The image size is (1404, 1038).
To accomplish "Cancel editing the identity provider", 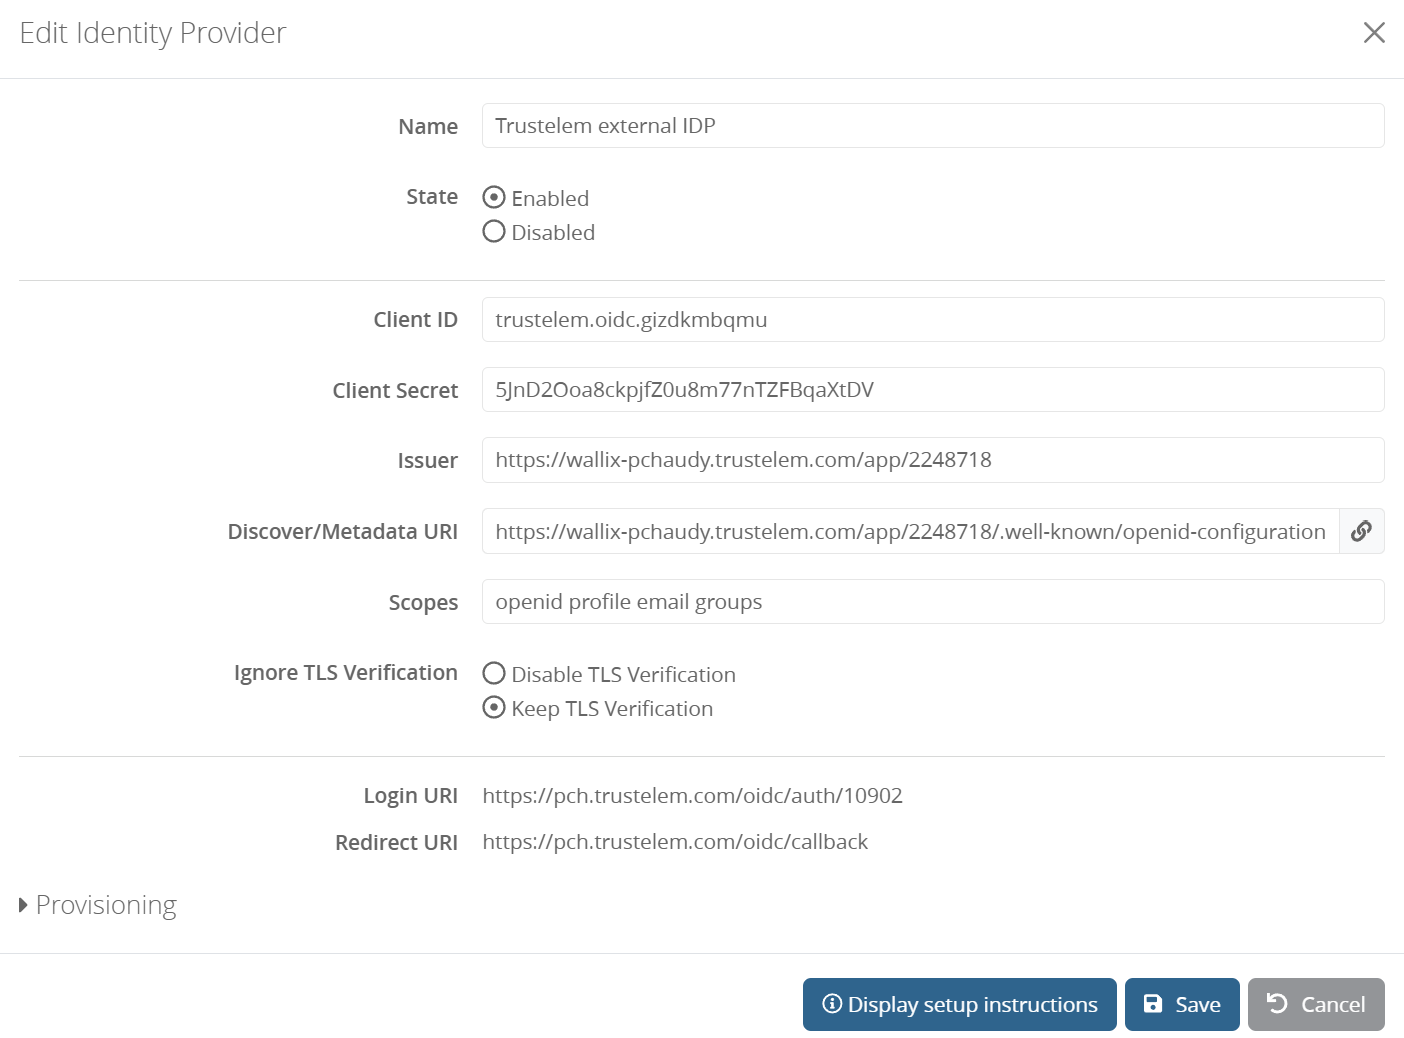I will 1316,1004.
